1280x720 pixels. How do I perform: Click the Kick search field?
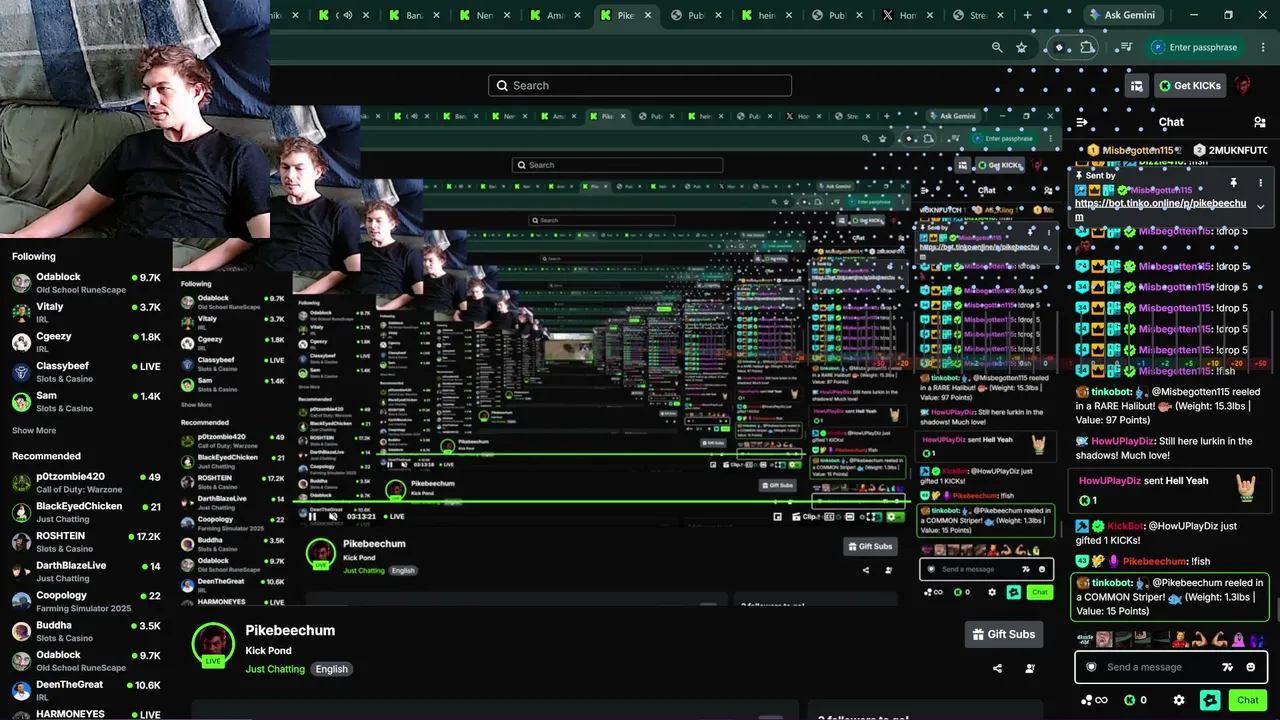click(x=640, y=86)
